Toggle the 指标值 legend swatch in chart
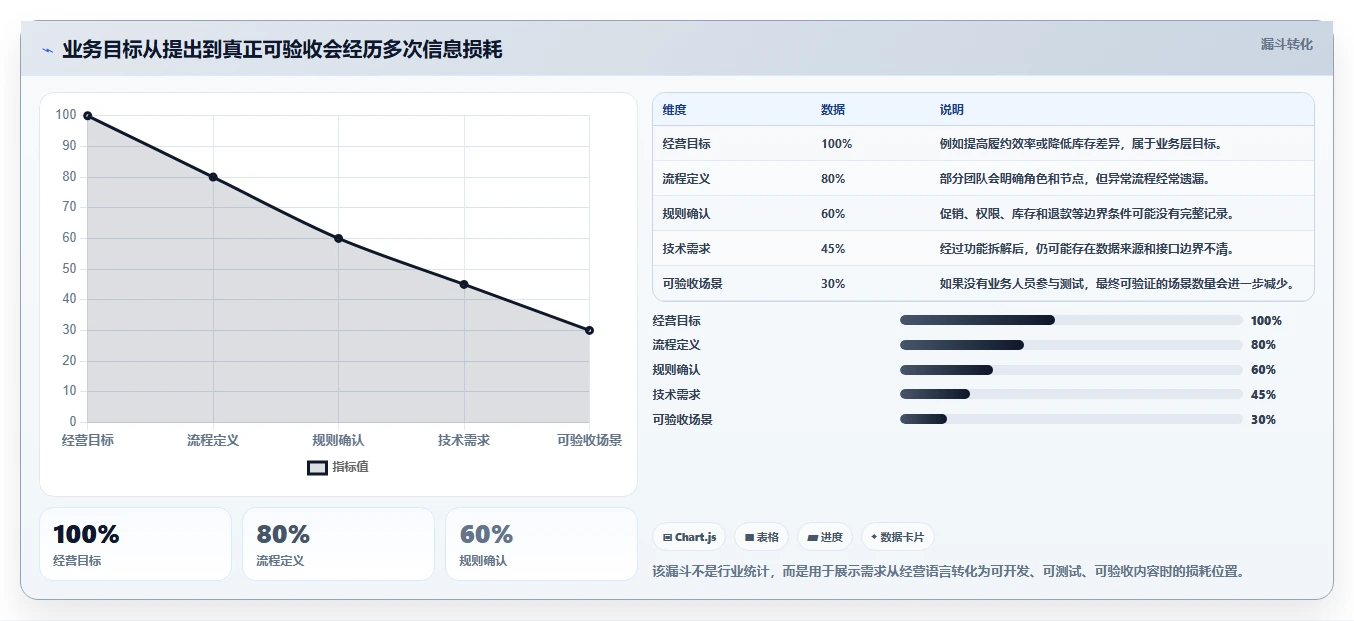 click(x=317, y=467)
